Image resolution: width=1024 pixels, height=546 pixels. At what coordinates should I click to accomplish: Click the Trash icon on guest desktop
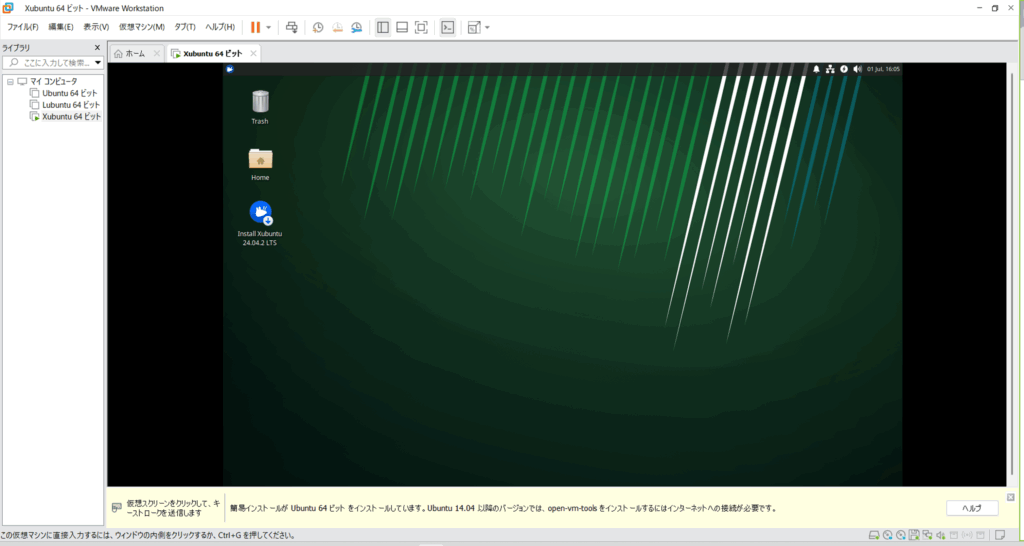260,102
